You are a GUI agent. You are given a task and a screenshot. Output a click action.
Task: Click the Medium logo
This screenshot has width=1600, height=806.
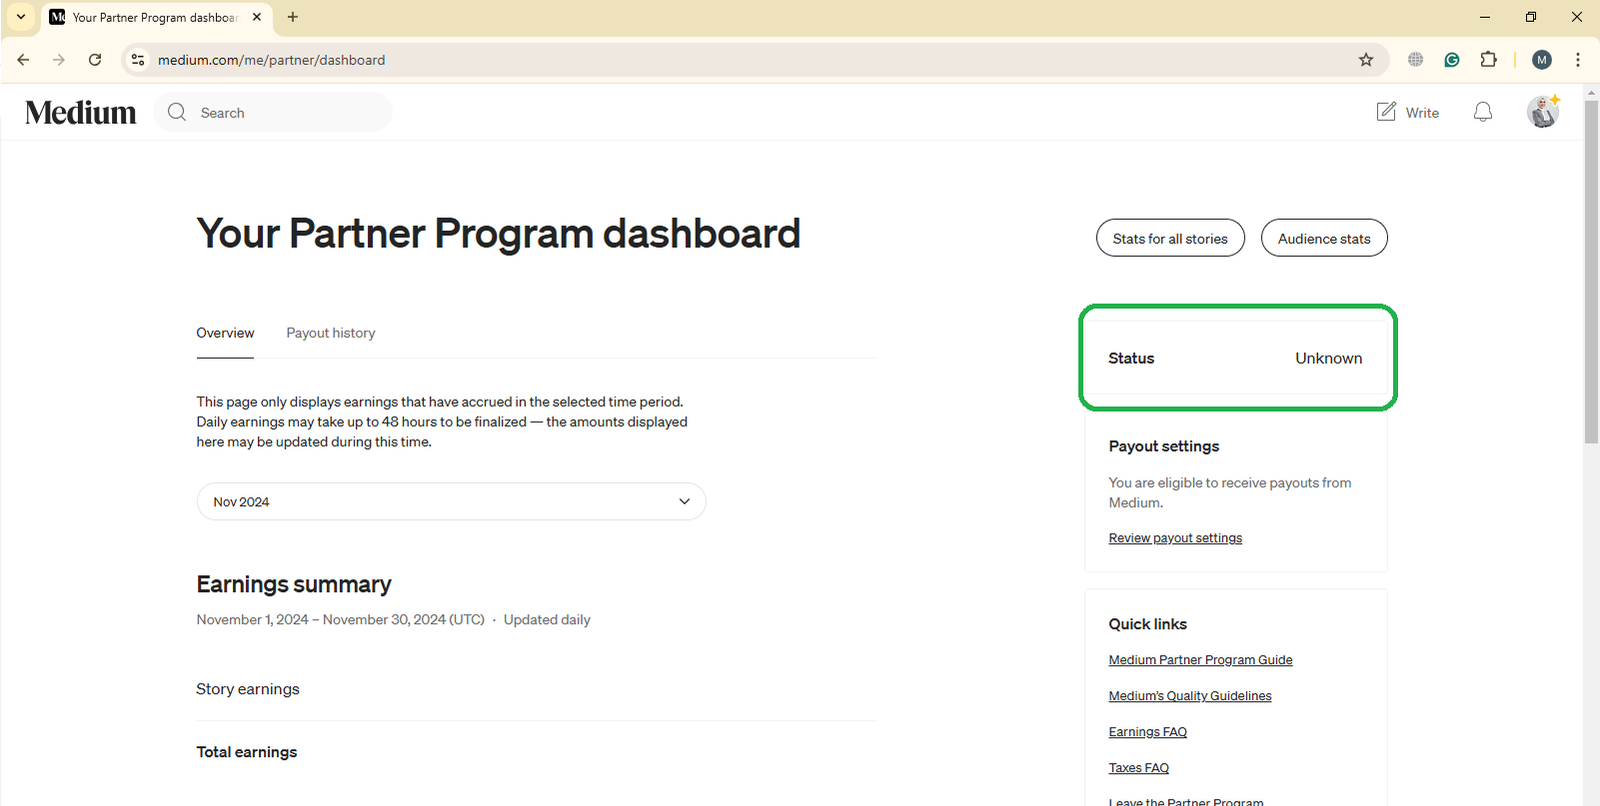(x=81, y=113)
